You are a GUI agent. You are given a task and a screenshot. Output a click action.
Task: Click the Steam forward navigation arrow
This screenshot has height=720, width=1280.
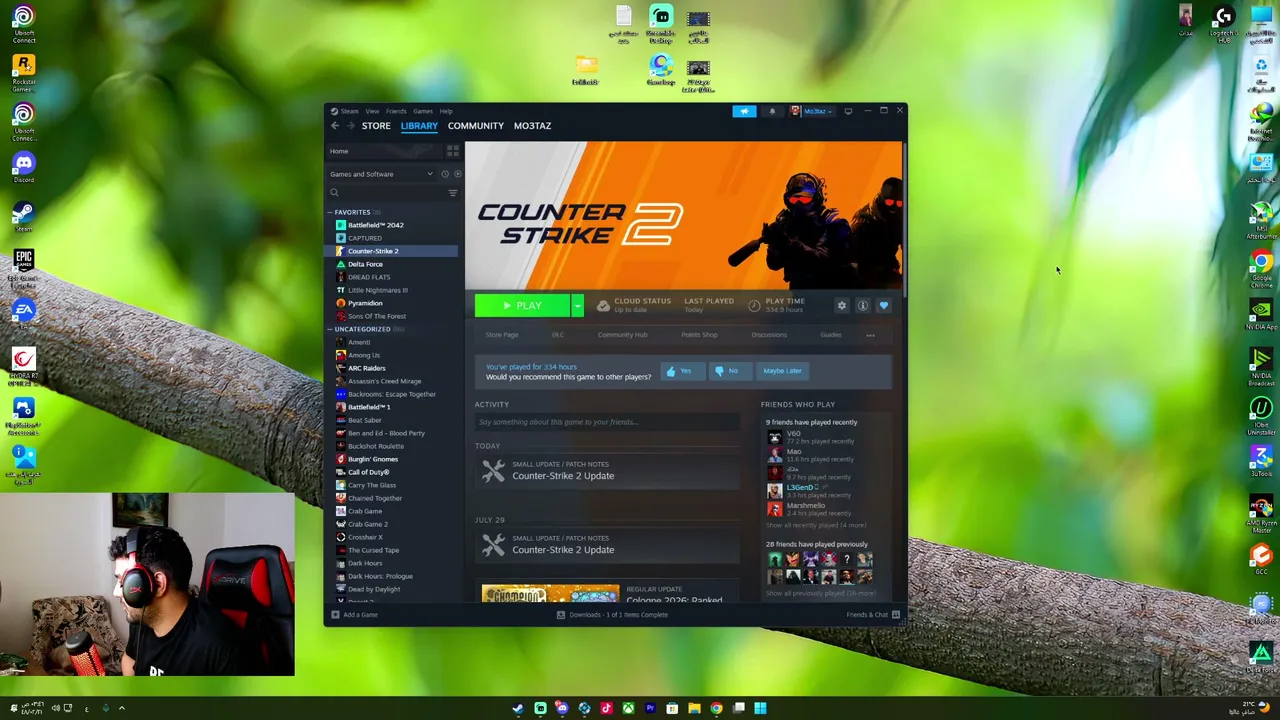coord(350,126)
